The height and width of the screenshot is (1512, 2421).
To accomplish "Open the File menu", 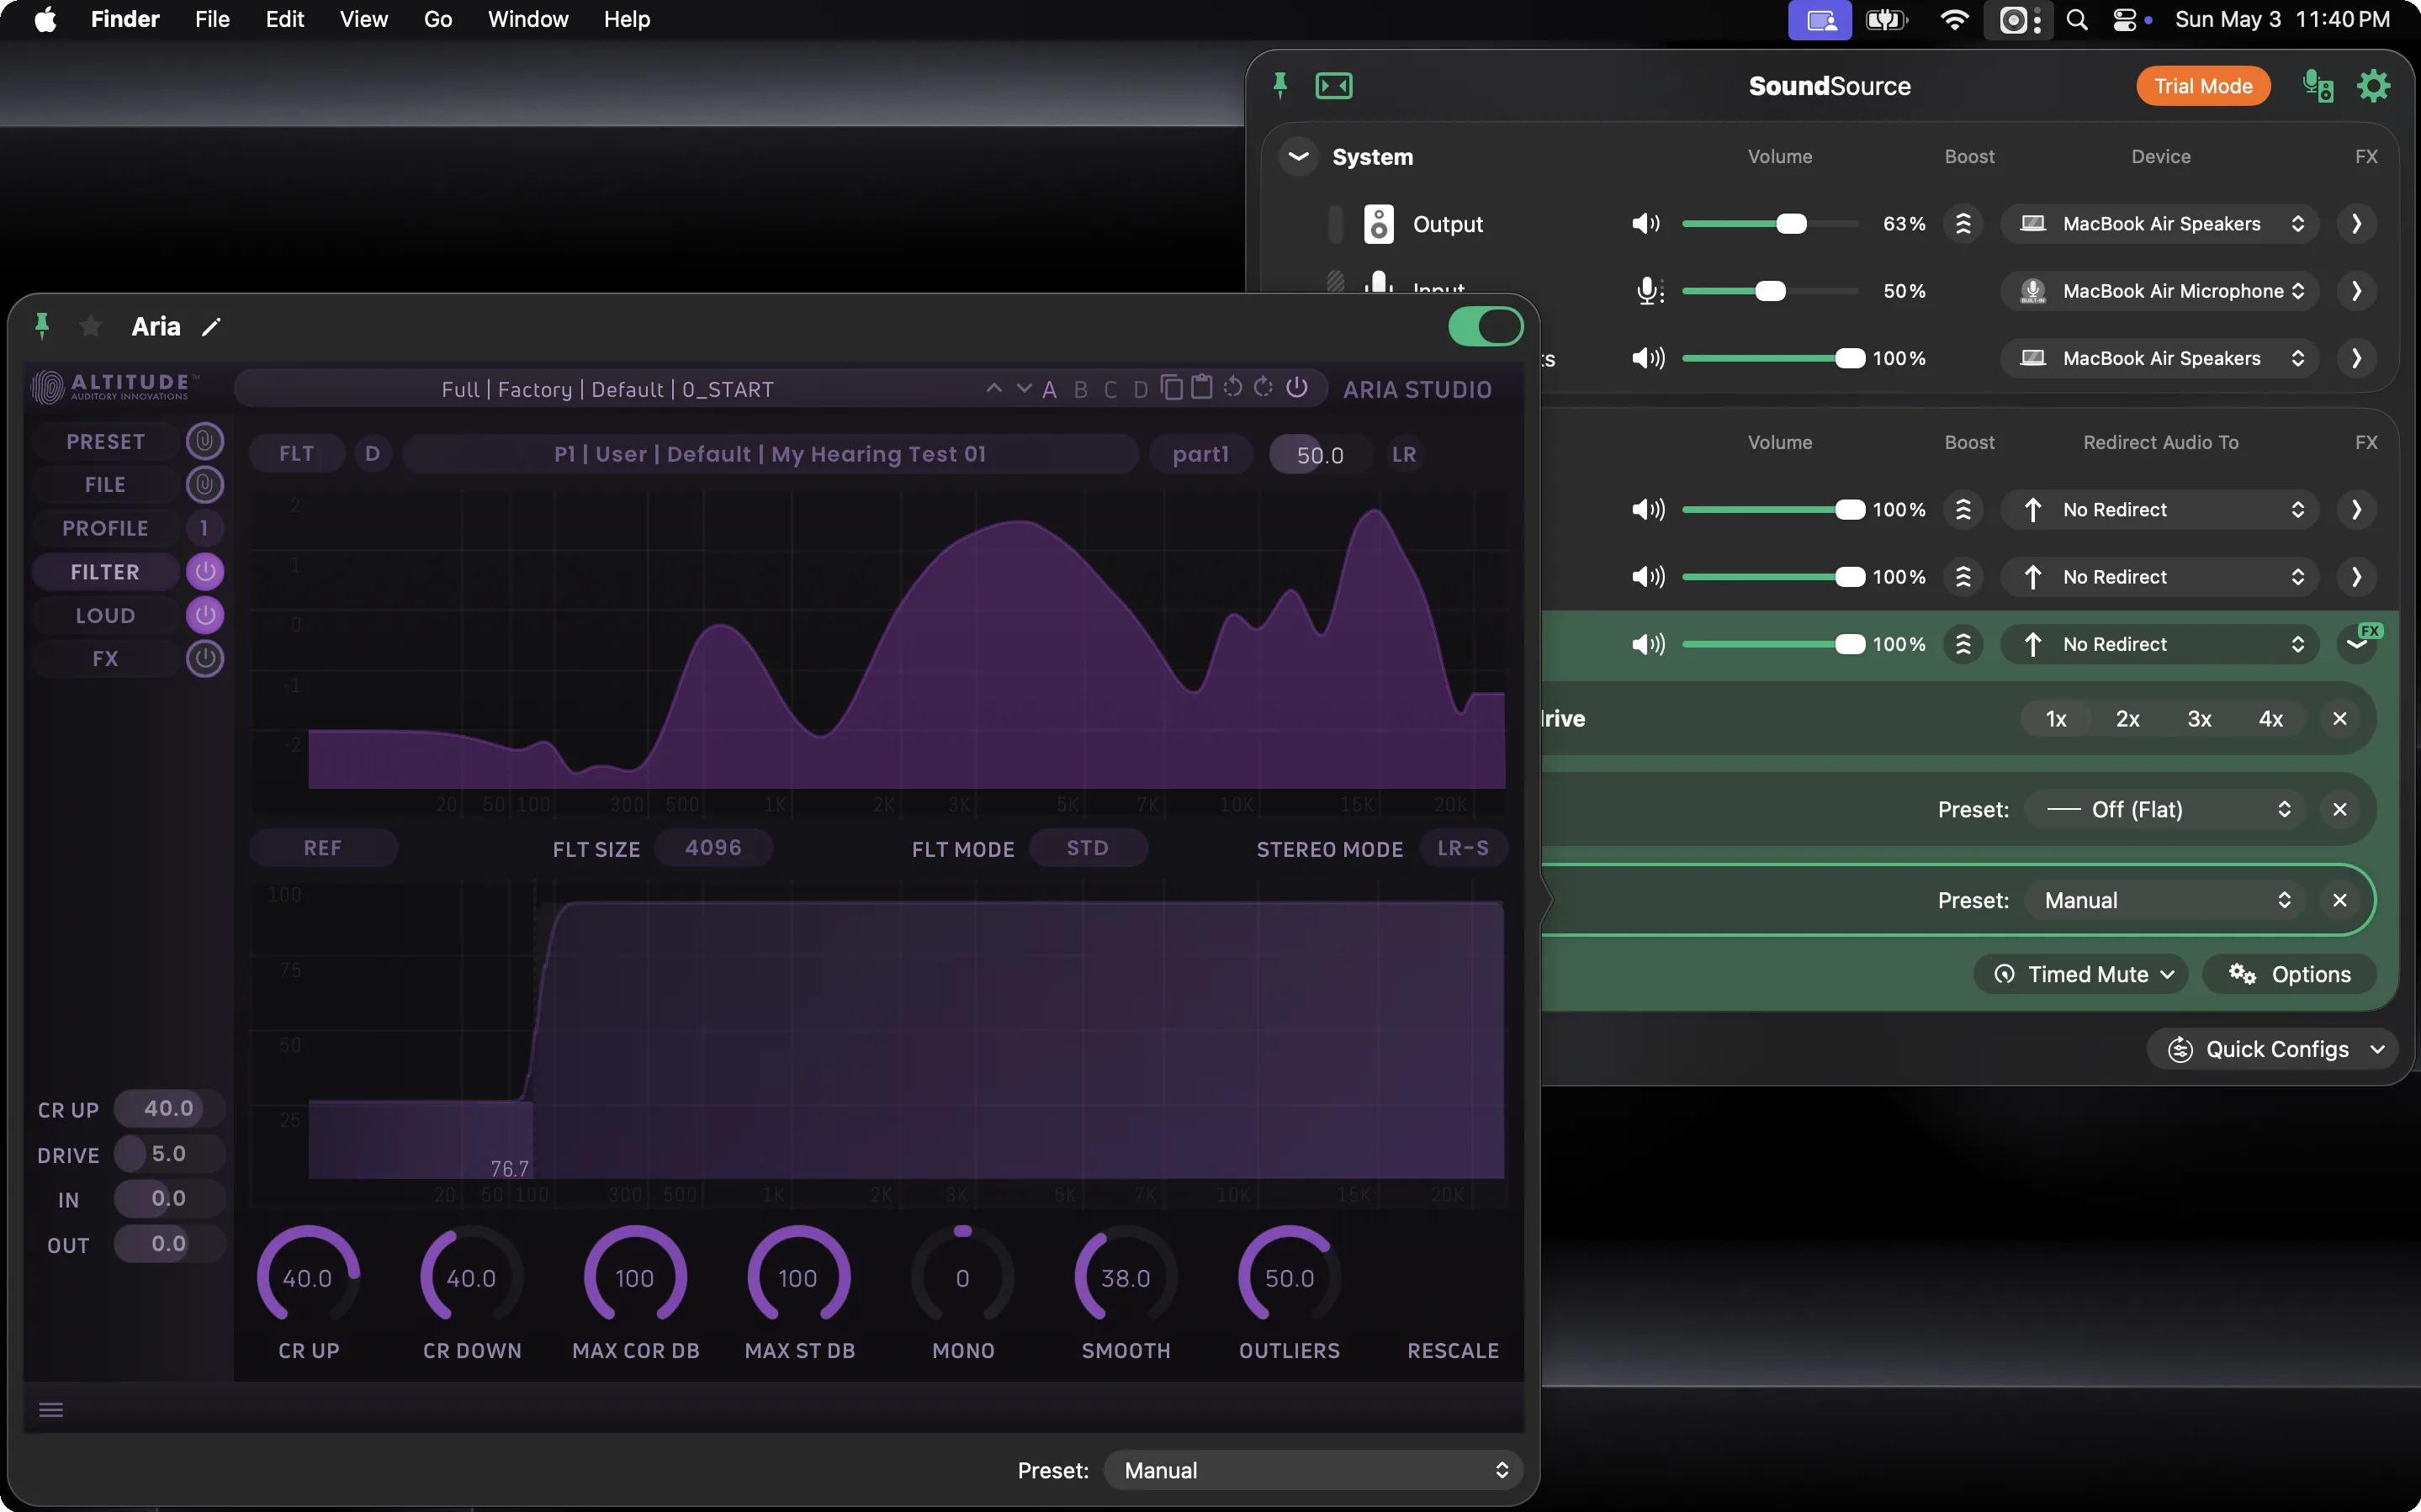I will click(212, 20).
